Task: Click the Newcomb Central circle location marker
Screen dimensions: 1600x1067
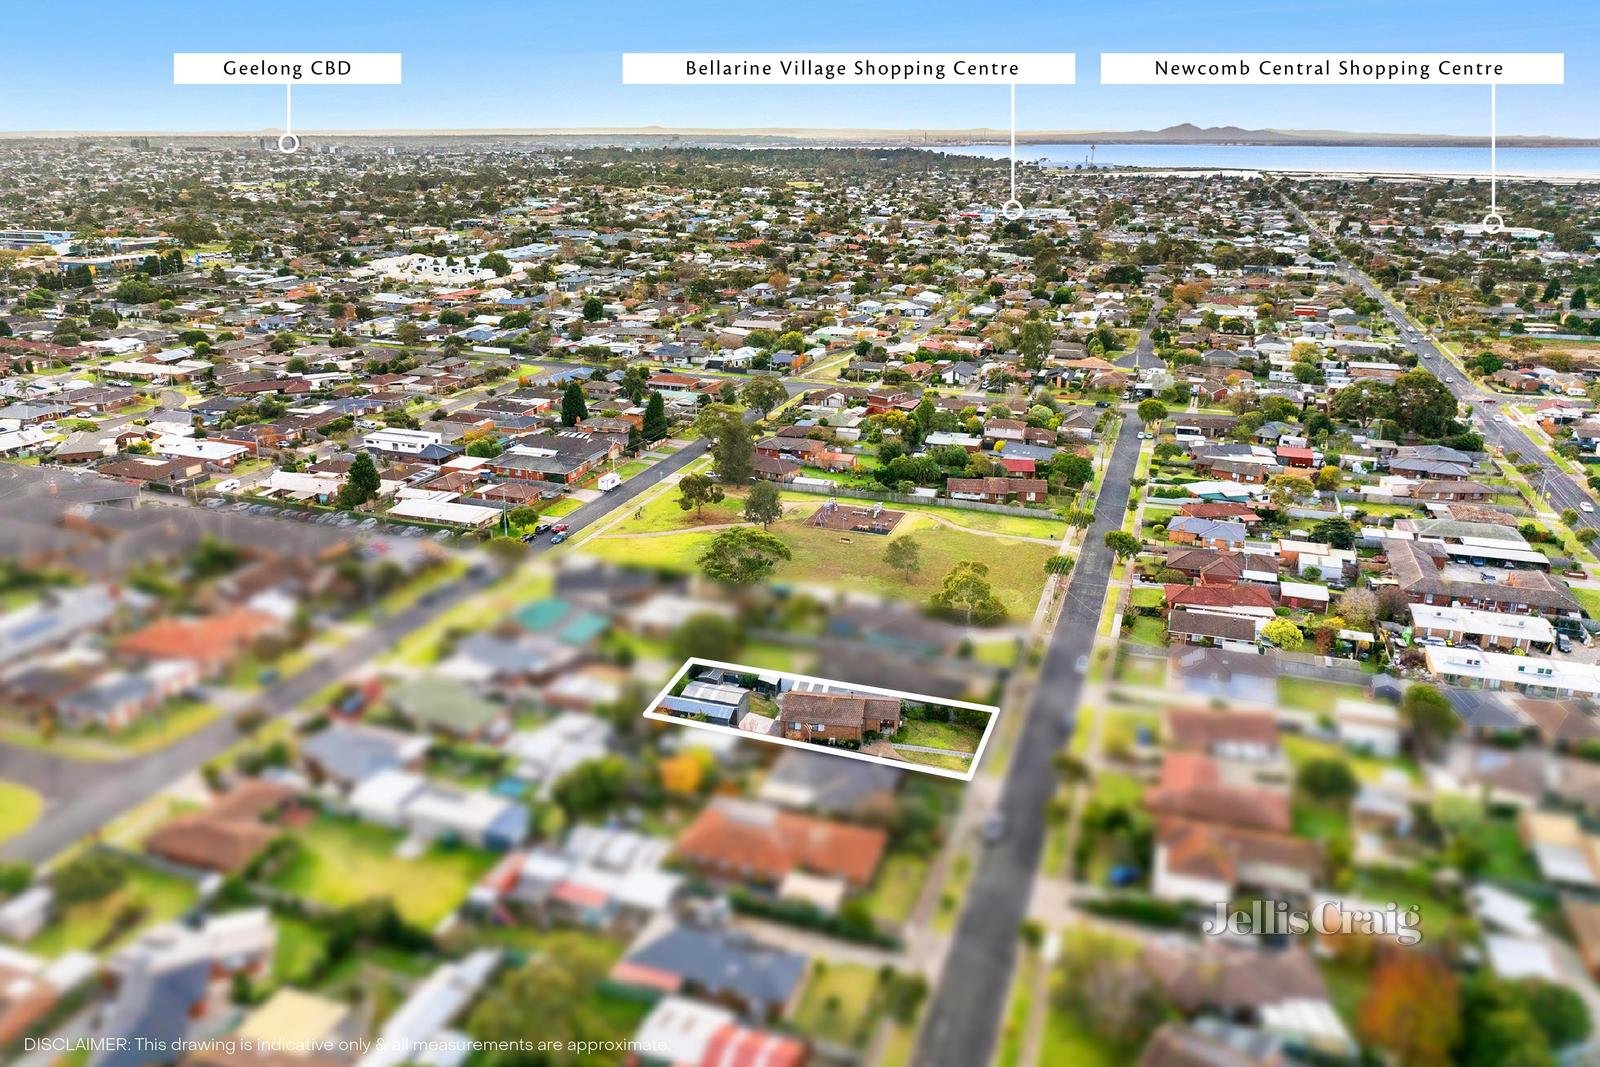Action: [1492, 224]
